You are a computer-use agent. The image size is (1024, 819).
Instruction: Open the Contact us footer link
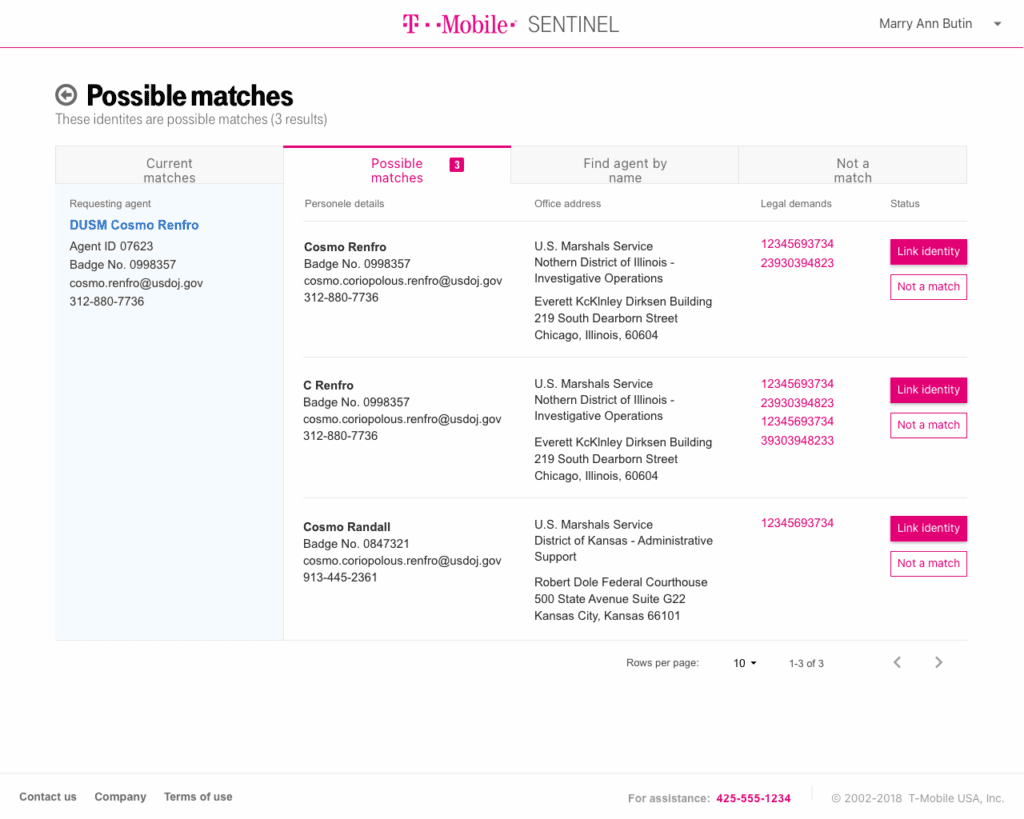[48, 797]
